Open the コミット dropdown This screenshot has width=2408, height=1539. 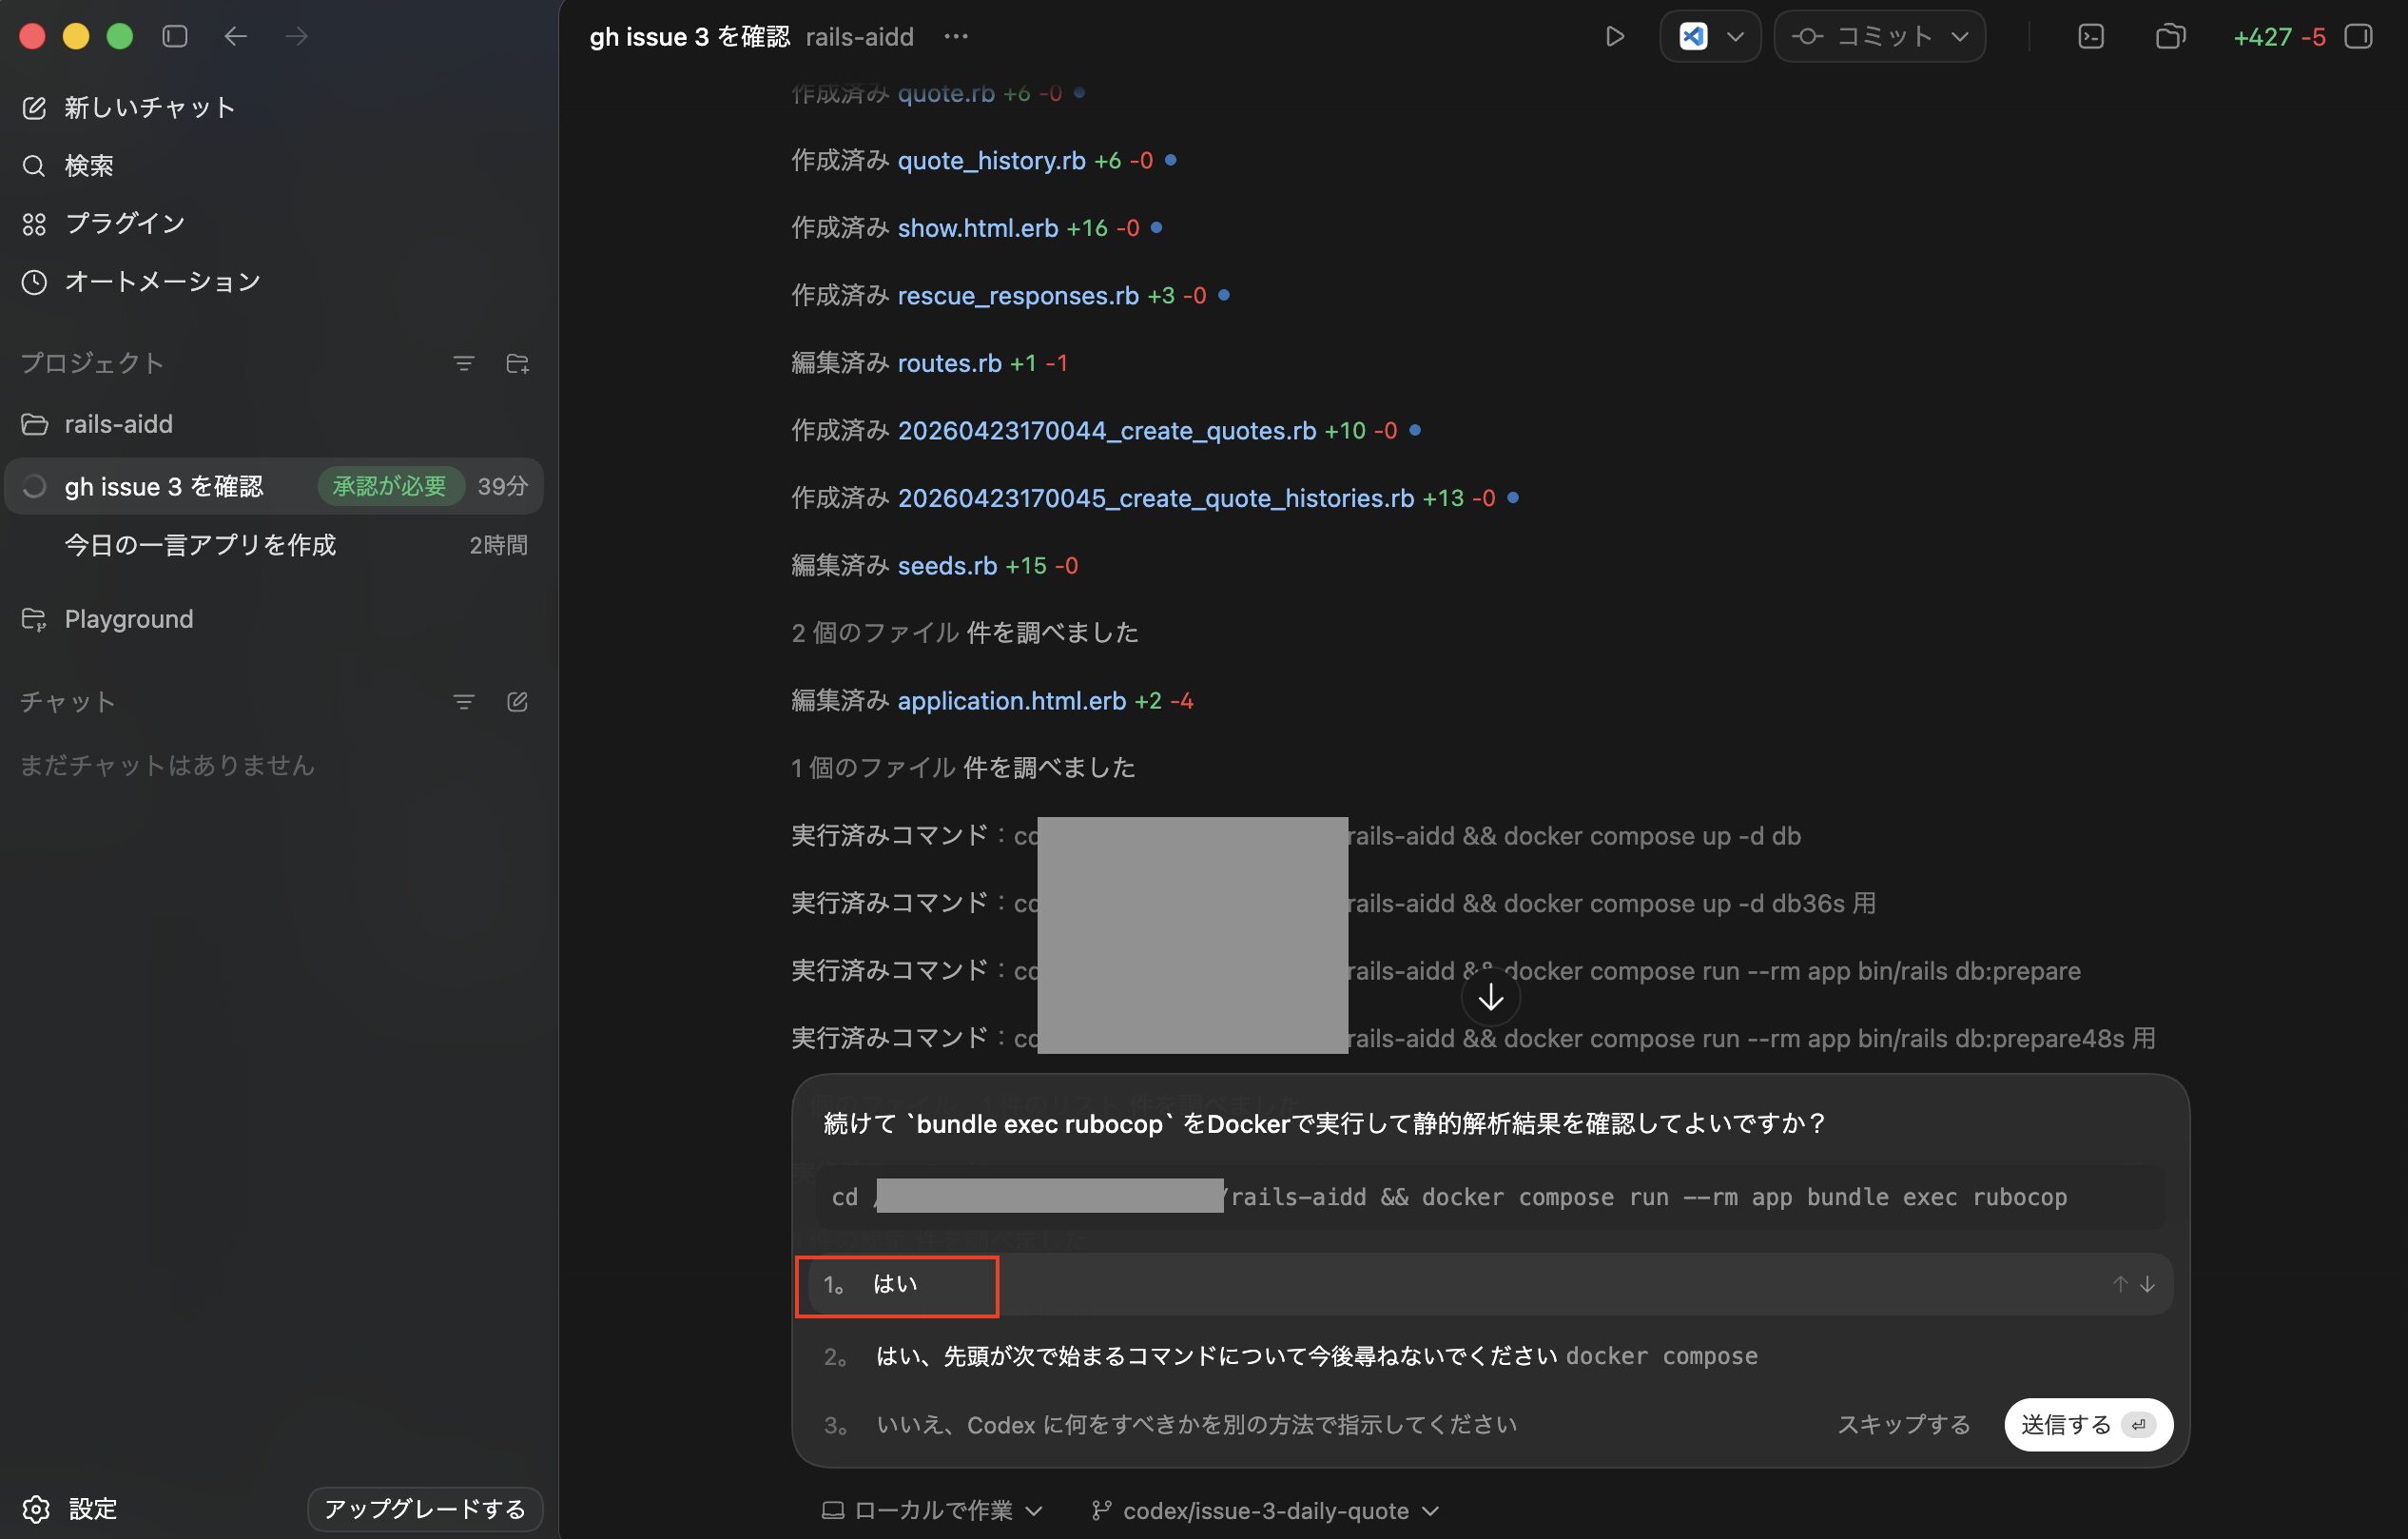click(1879, 37)
